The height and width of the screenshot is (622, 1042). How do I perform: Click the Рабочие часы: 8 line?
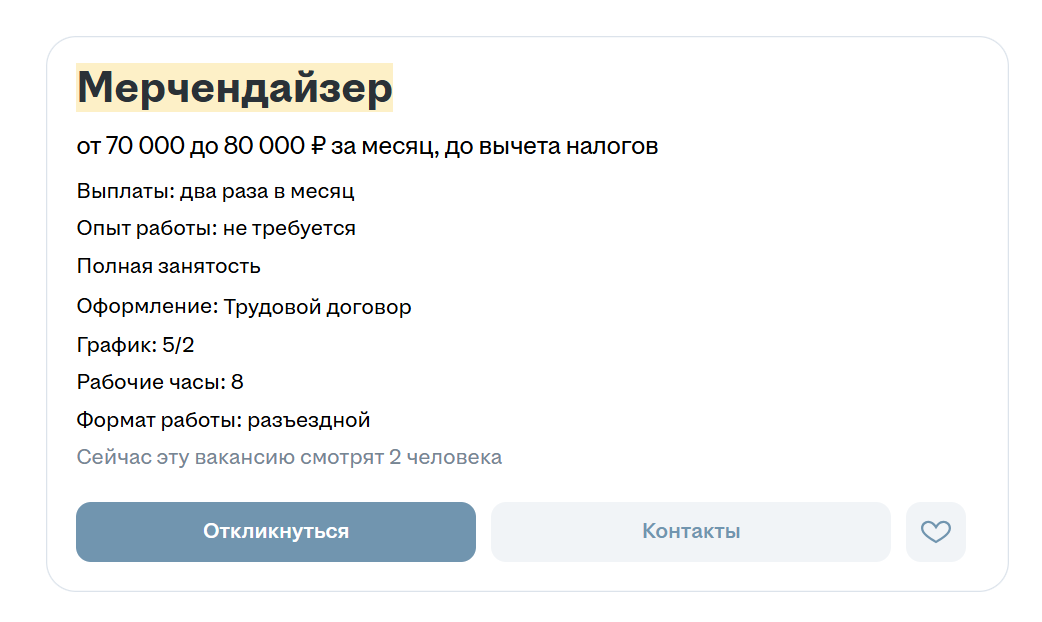coord(160,382)
